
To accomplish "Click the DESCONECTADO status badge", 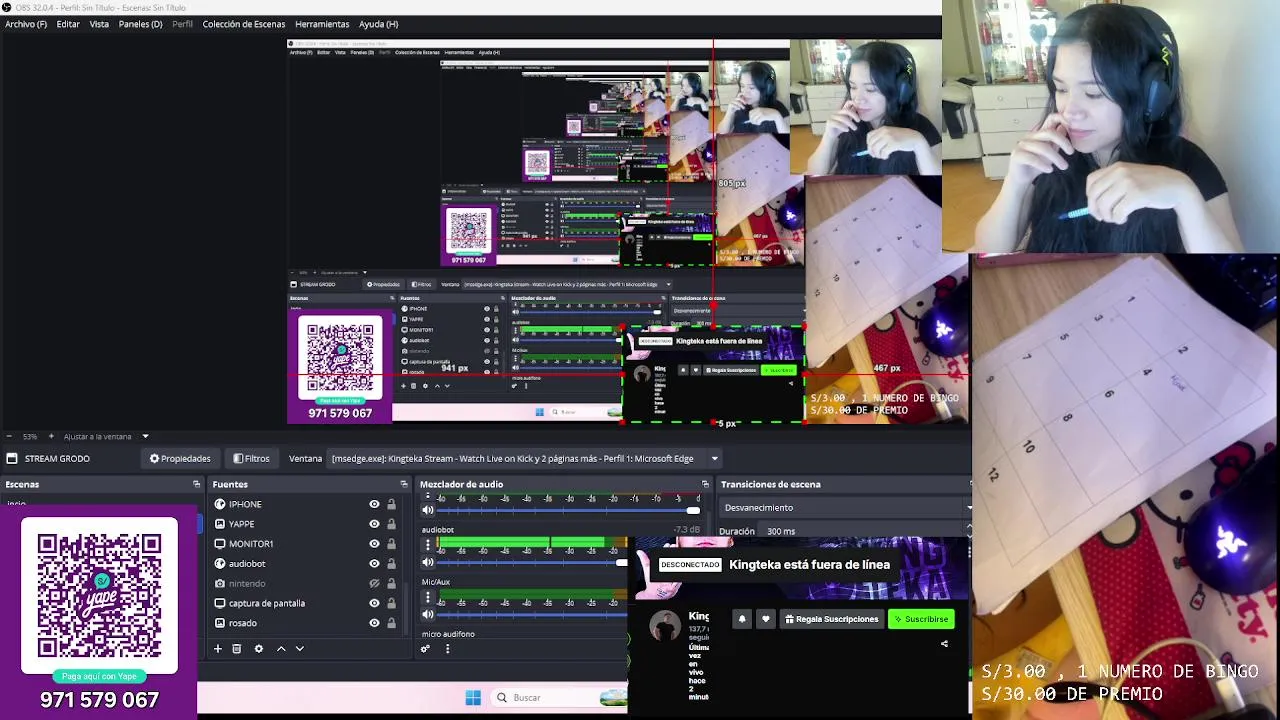I will 690,565.
